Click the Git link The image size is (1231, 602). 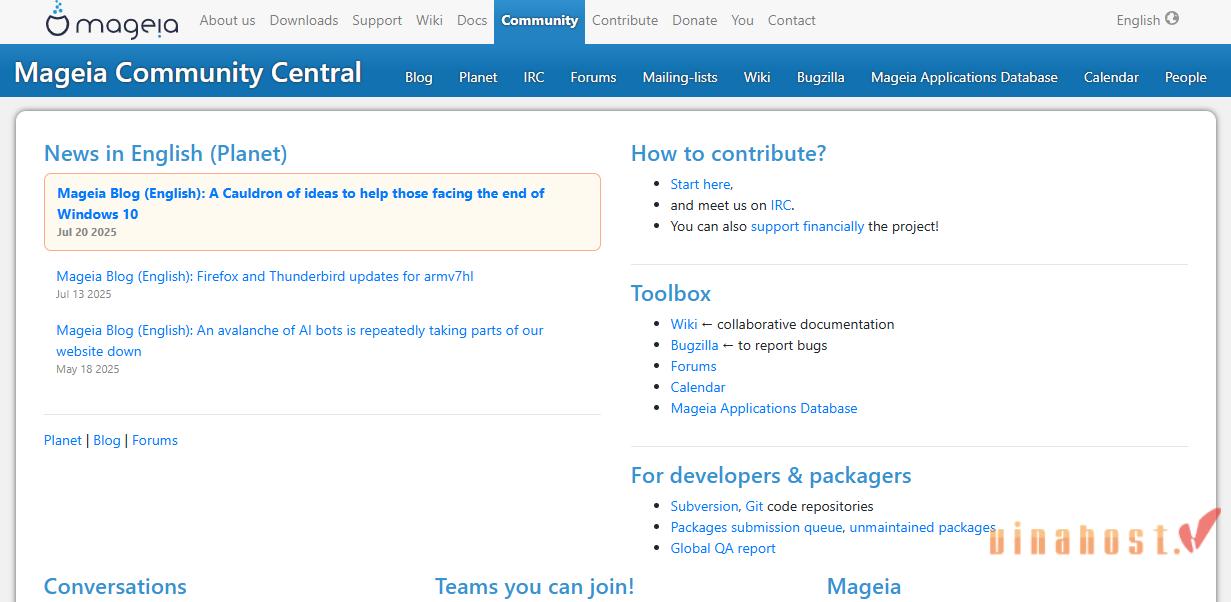point(754,506)
